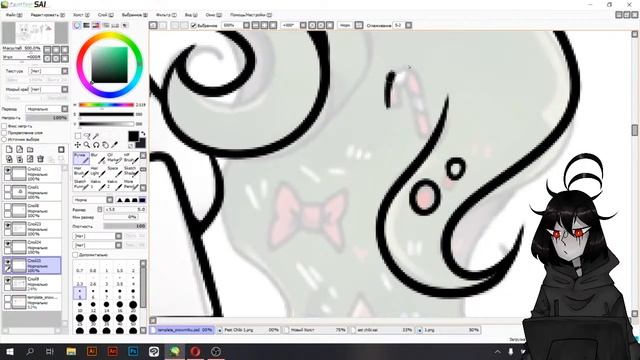Choose the flat square brush edge shape

click(x=142, y=200)
